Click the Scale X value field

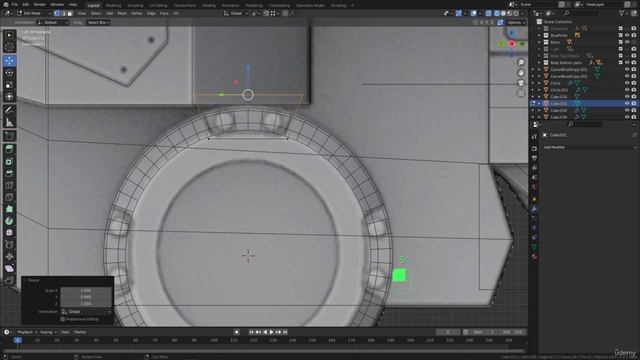click(86, 290)
